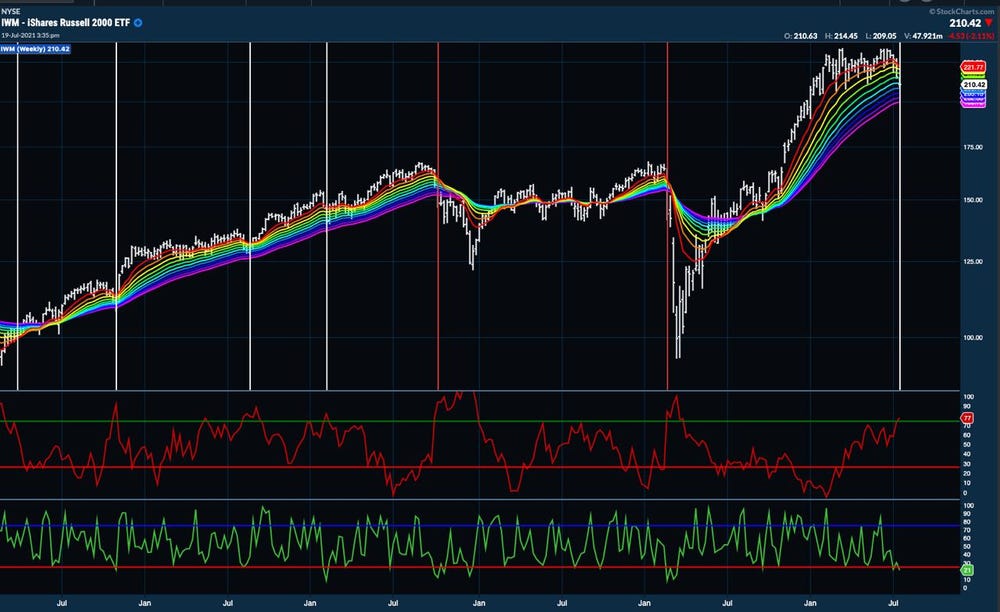This screenshot has width=1000, height=612.
Task: Click the blue circle icon beside the ETF title
Action: point(138,22)
